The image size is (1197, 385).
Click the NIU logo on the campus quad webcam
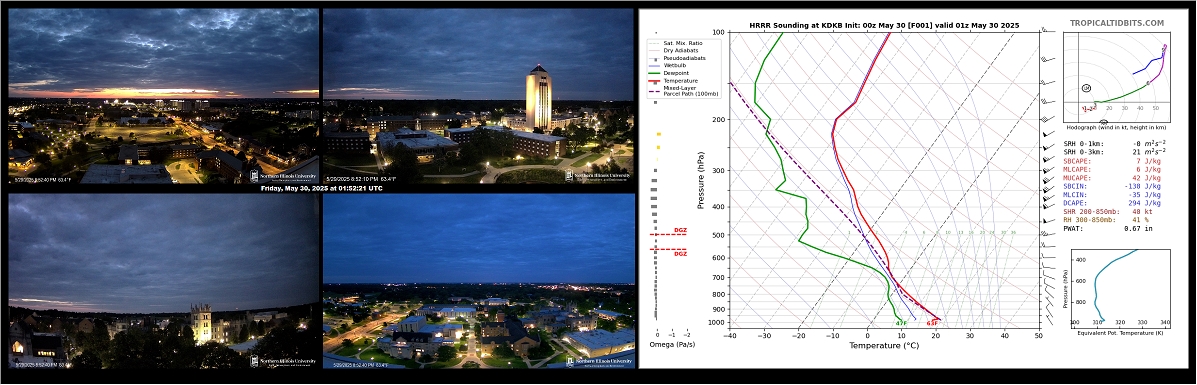(x=599, y=361)
